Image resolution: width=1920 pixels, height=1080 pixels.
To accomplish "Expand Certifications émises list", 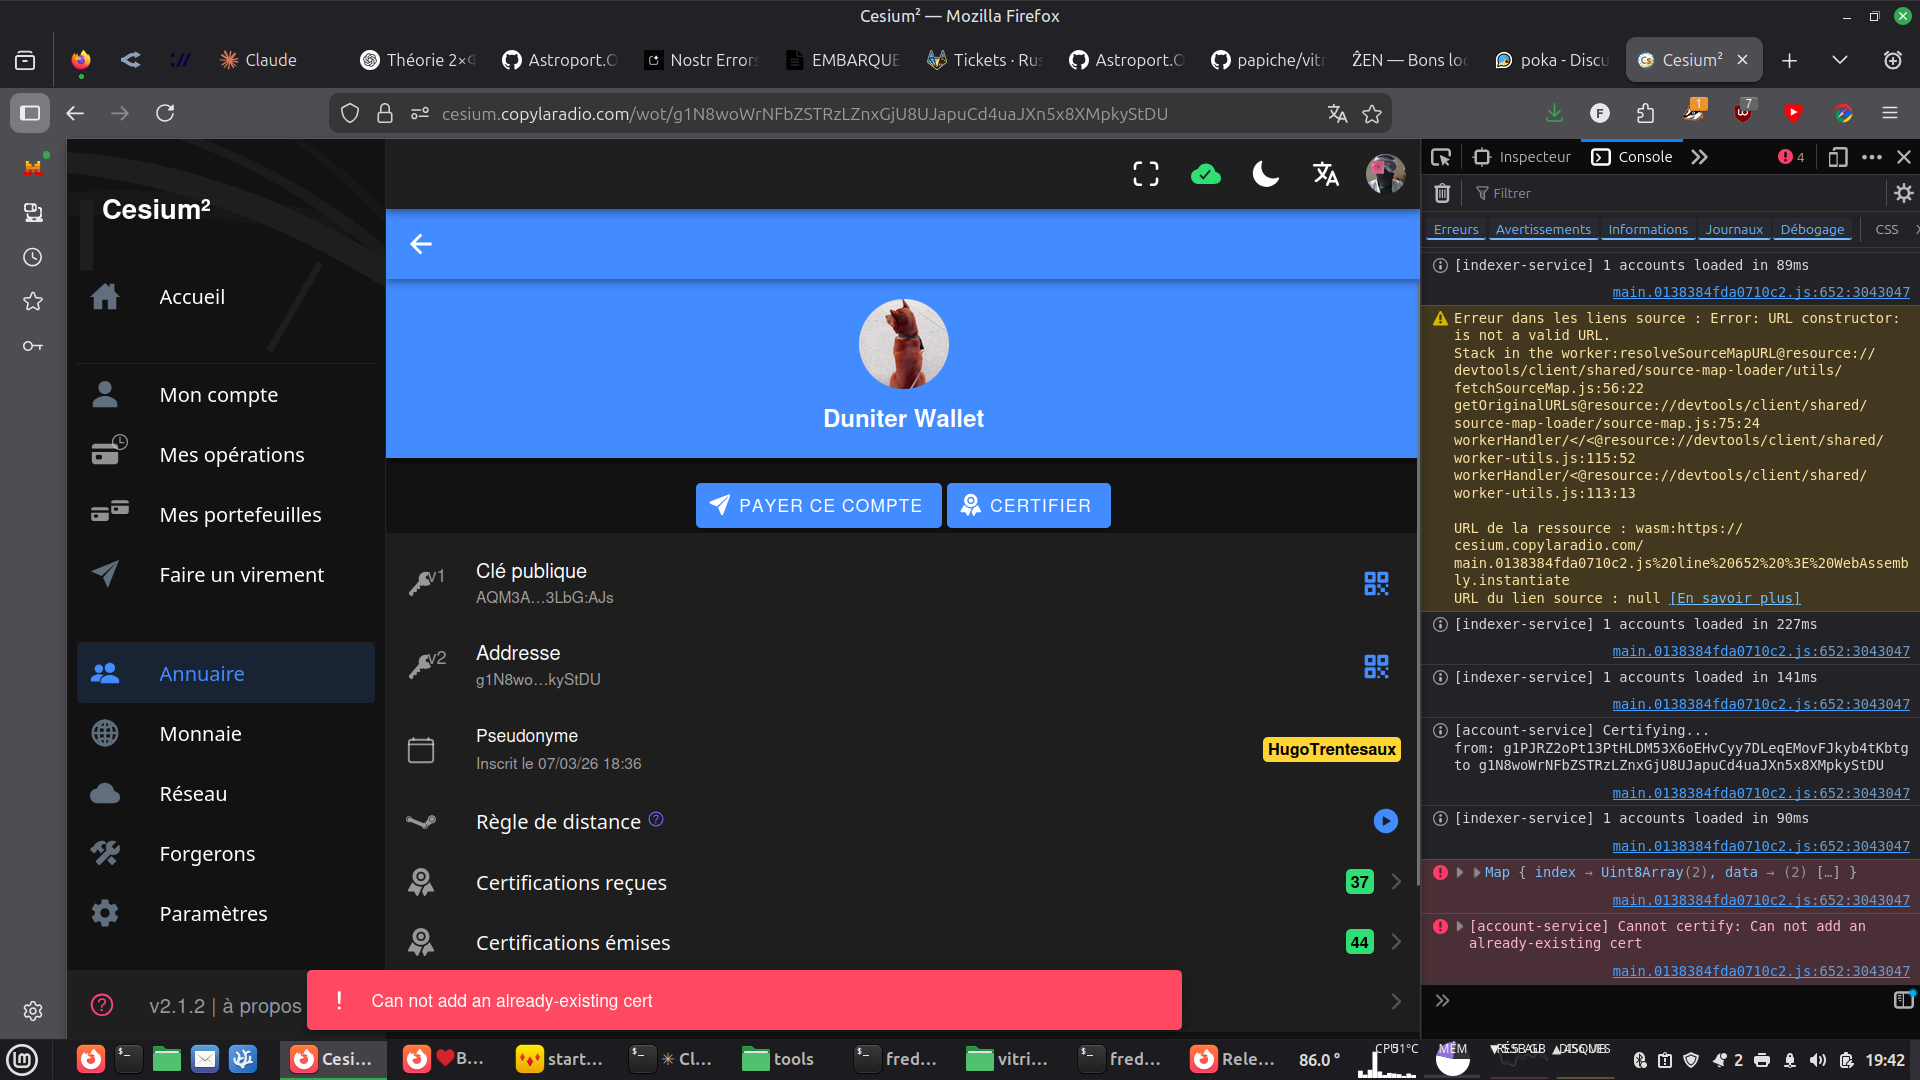I will click(1396, 942).
